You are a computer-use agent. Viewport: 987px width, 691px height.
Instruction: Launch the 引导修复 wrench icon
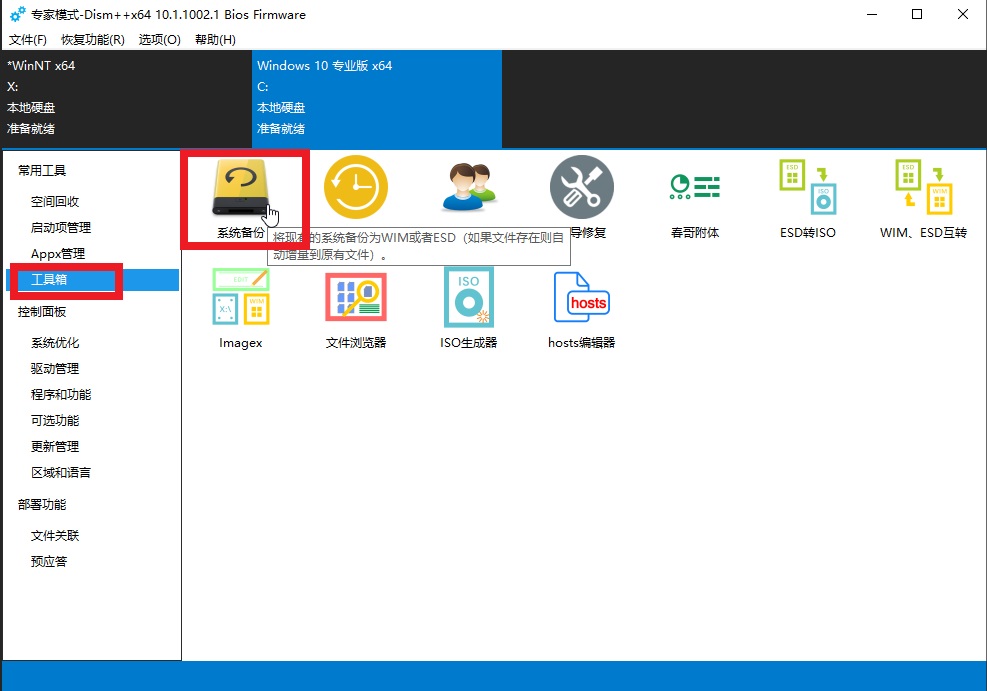point(582,187)
